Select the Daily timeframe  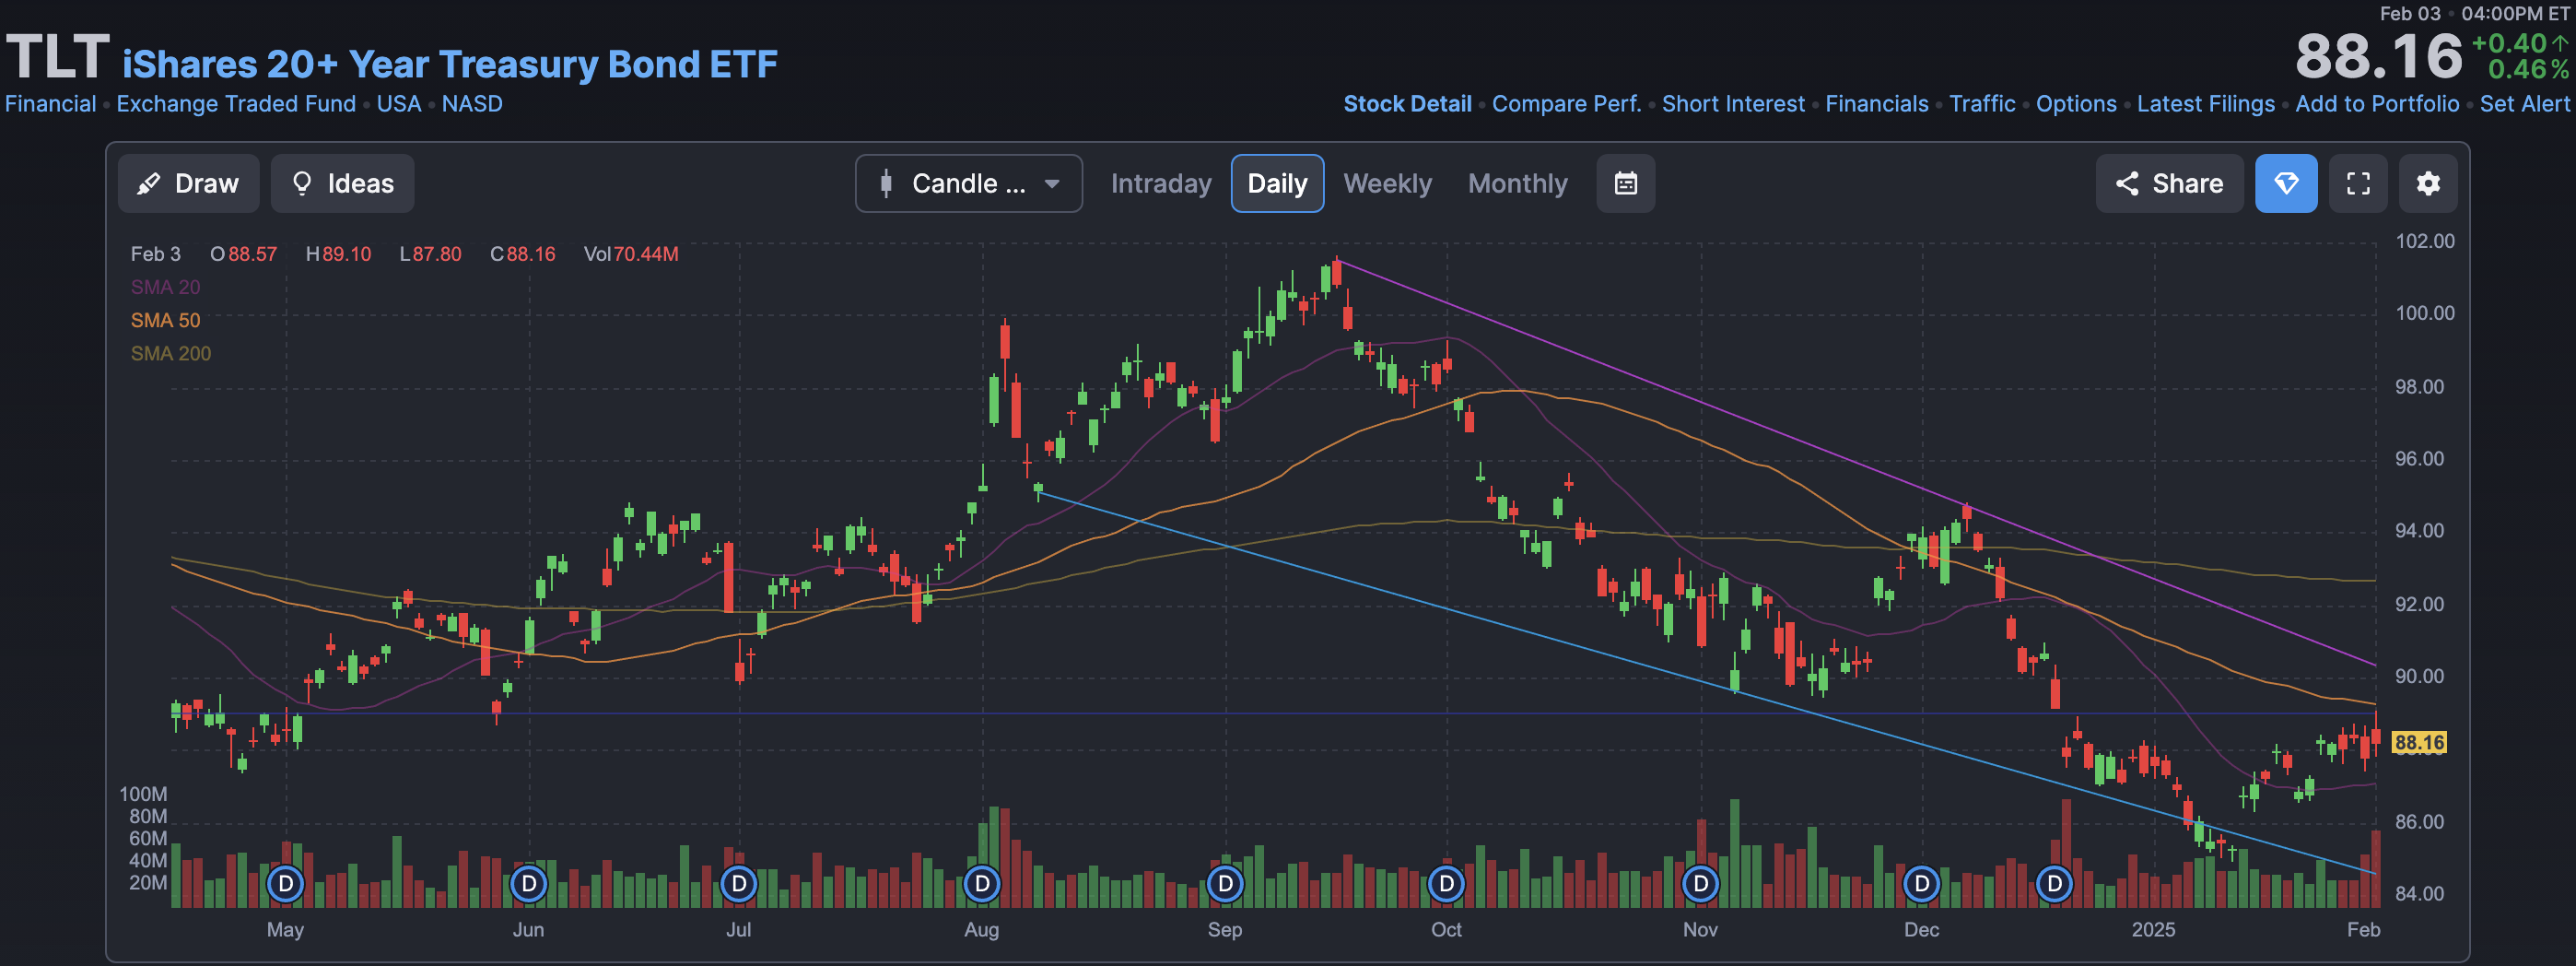click(1277, 183)
